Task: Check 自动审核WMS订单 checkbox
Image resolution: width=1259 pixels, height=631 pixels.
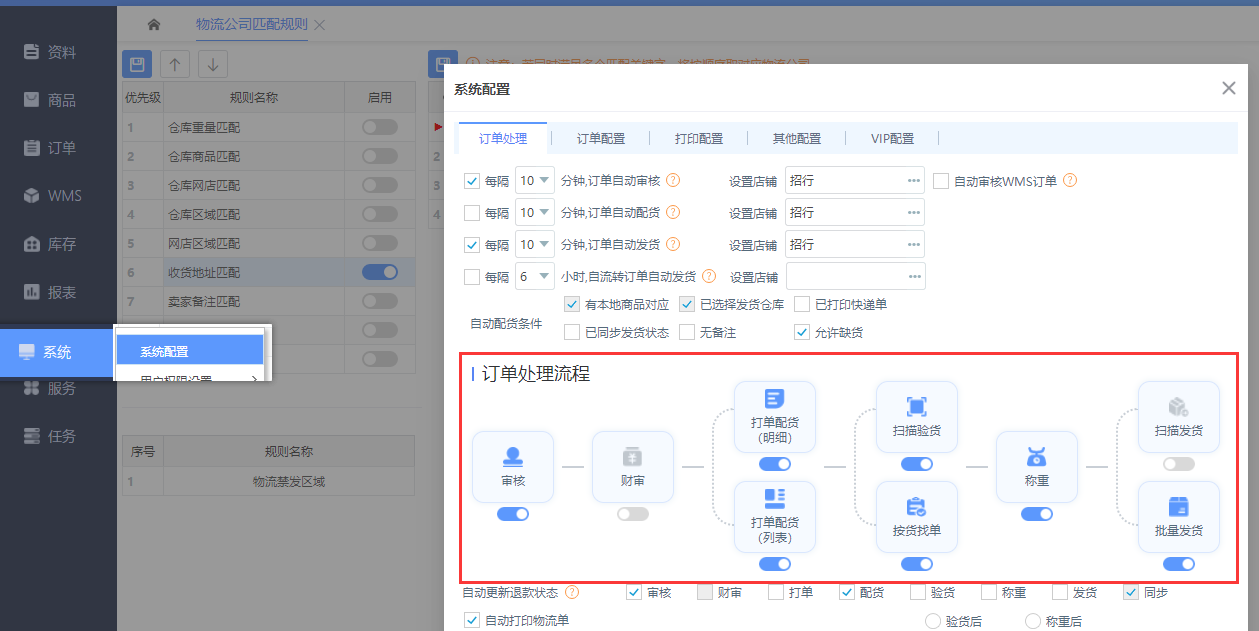Action: click(940, 181)
